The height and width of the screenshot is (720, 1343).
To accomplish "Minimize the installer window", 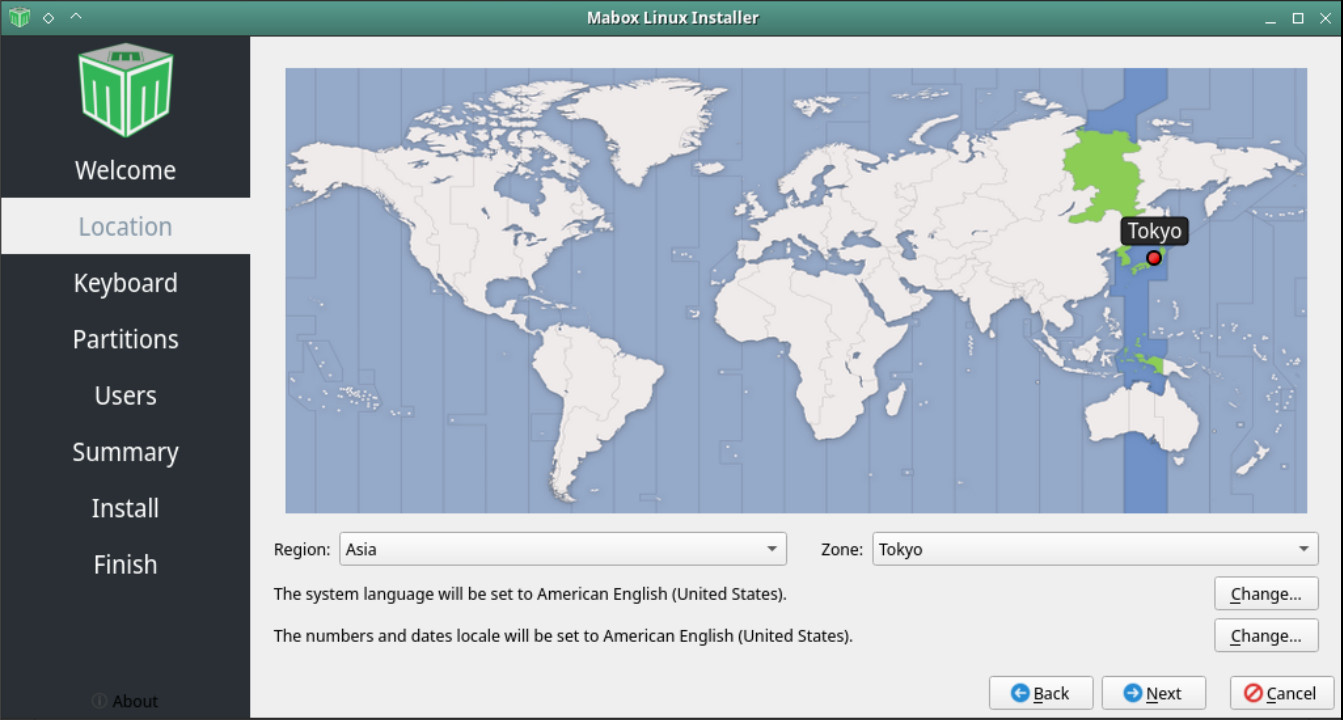I will tap(1270, 18).
